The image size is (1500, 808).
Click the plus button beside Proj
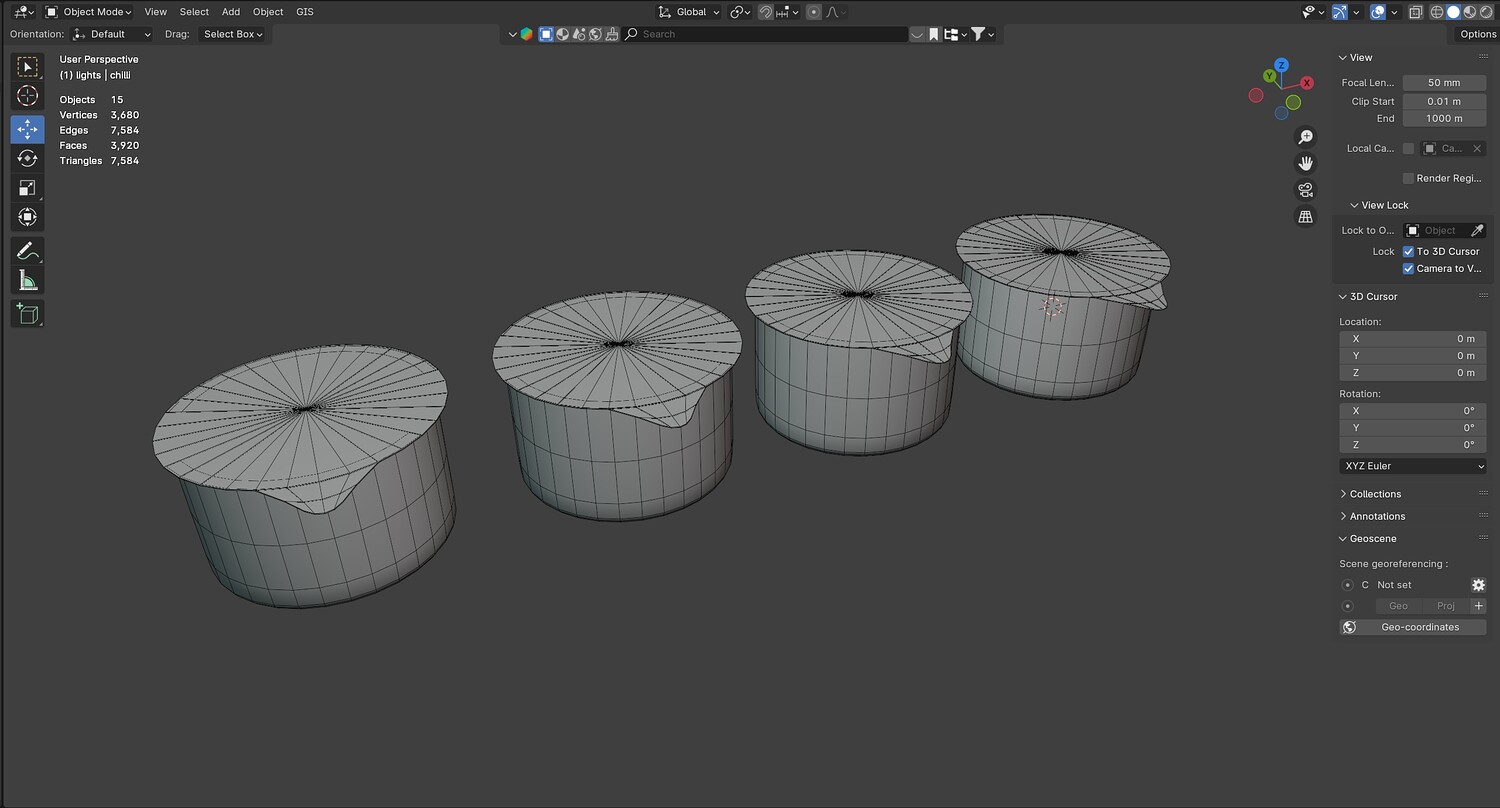tap(1478, 606)
